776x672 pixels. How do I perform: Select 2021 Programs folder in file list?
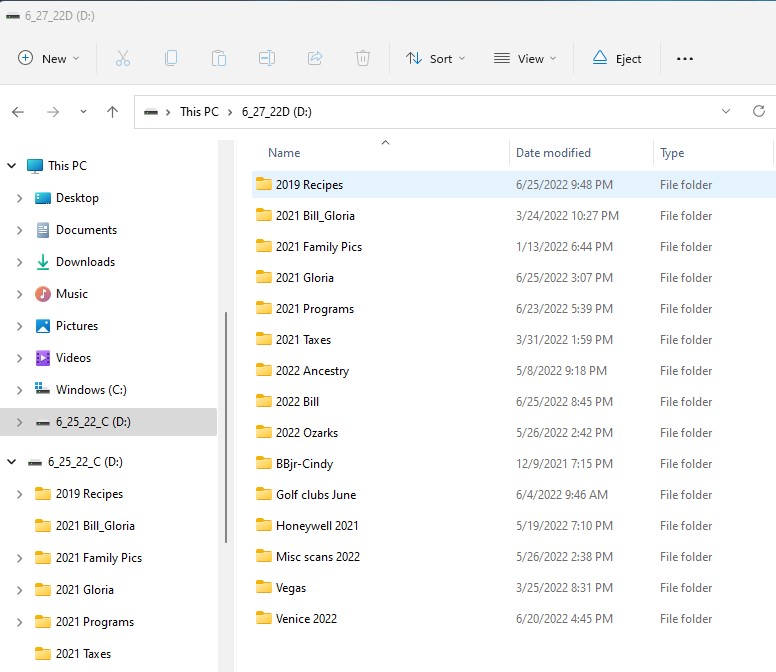pos(315,309)
